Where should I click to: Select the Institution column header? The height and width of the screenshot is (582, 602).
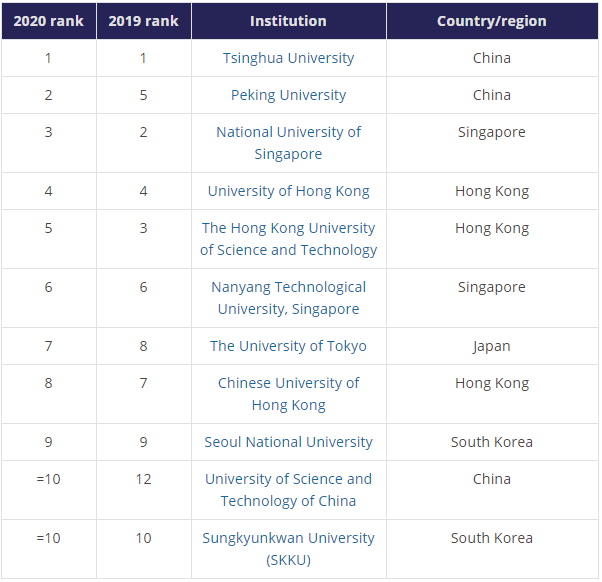(288, 21)
